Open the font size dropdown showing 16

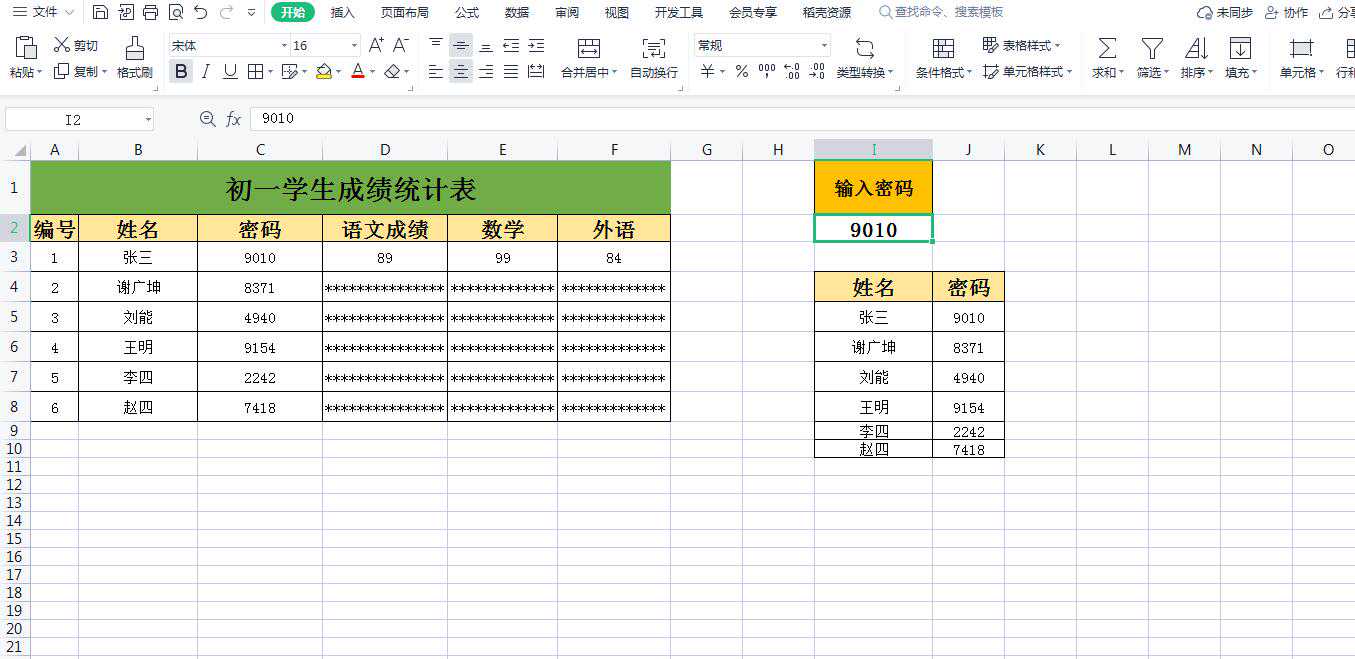[354, 46]
